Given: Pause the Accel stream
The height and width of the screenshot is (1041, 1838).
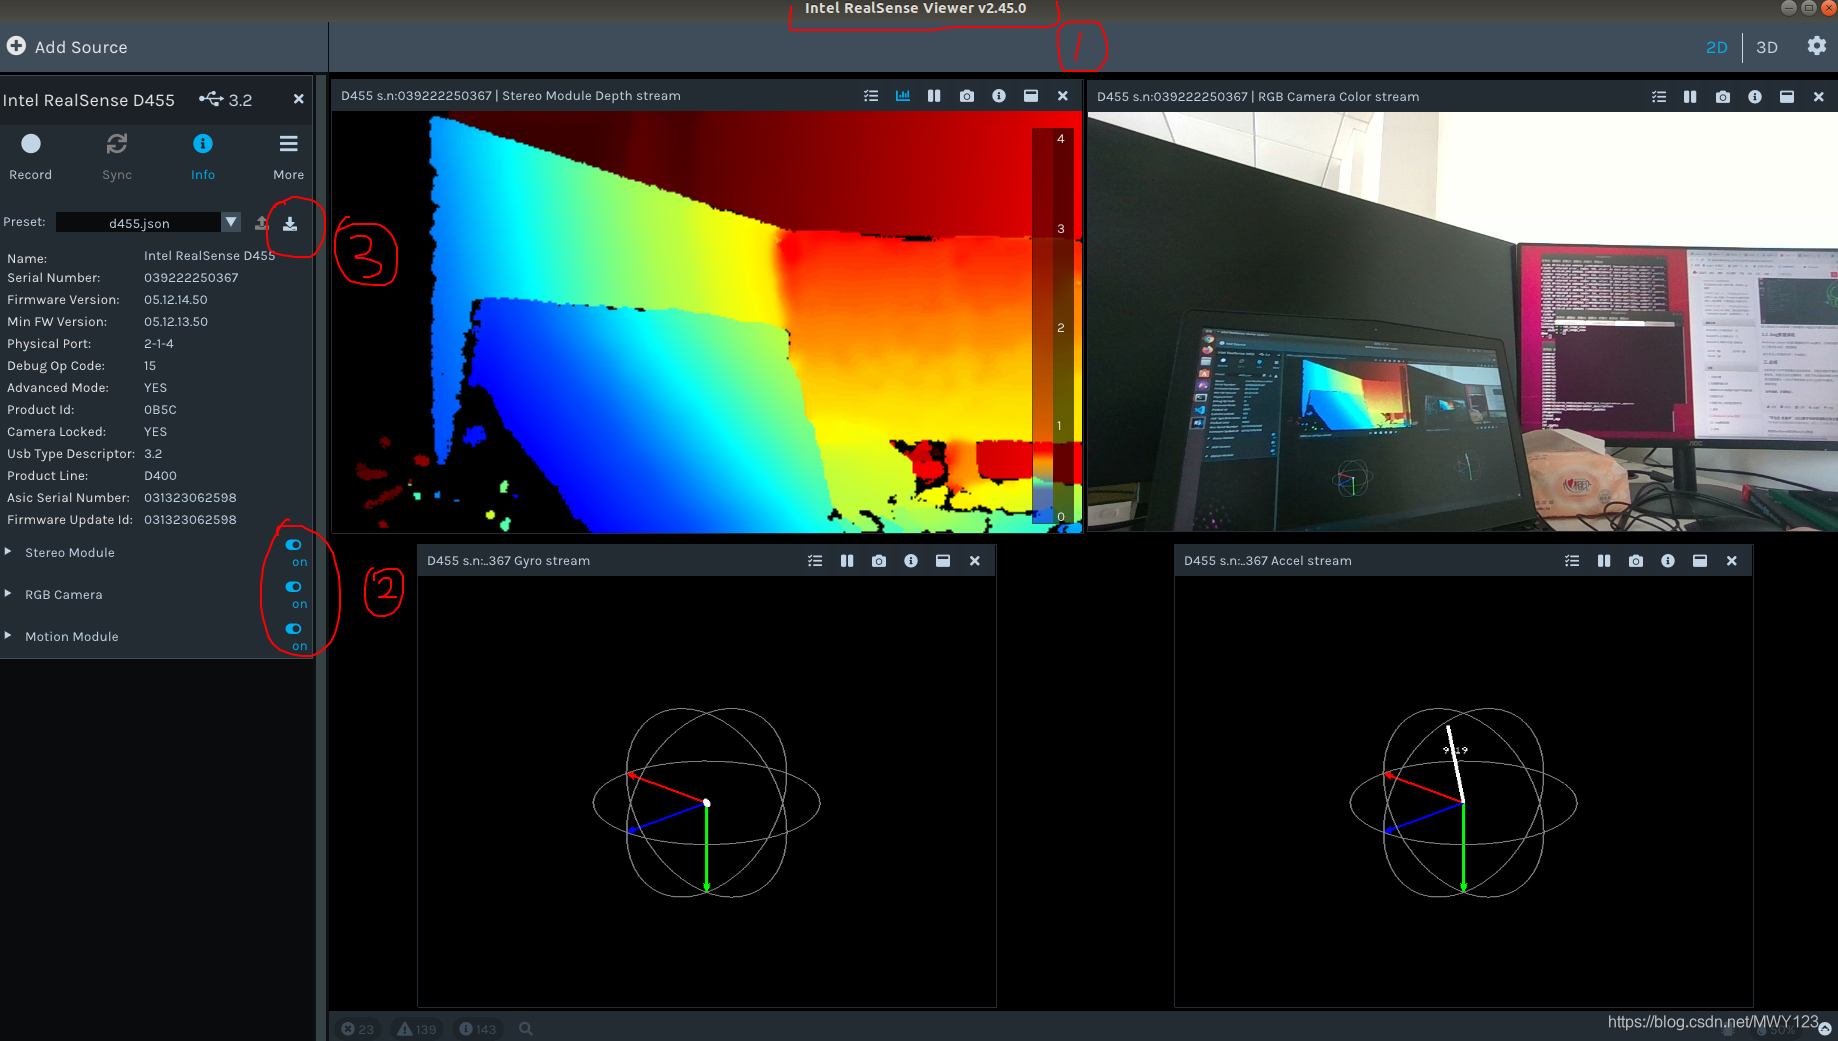Looking at the screenshot, I should [1604, 561].
